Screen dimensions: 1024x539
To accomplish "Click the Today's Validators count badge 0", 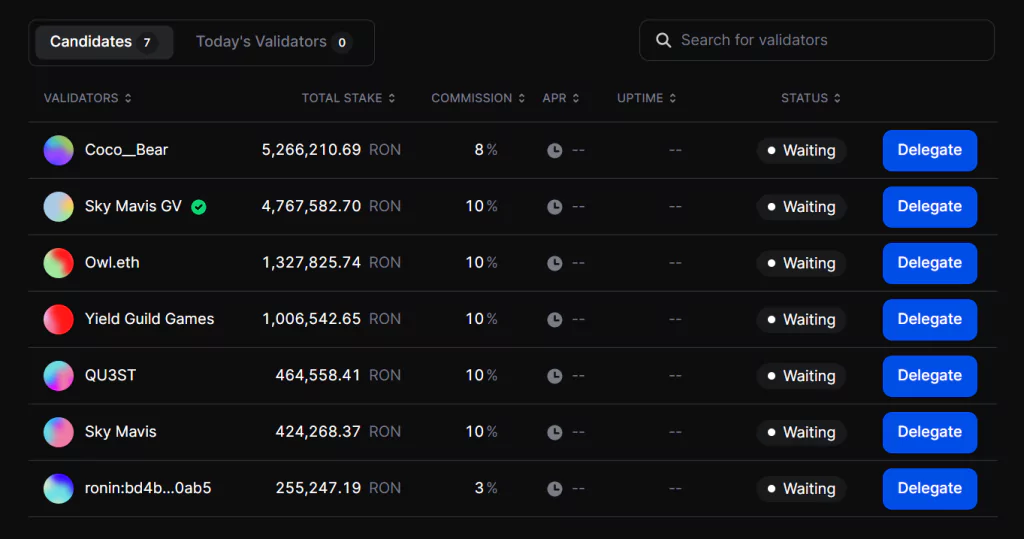I will [x=342, y=43].
